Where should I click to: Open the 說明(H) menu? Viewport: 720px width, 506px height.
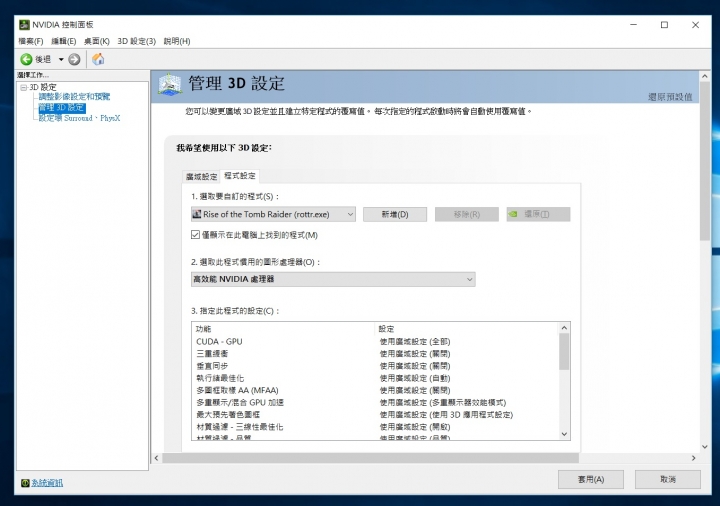177,41
